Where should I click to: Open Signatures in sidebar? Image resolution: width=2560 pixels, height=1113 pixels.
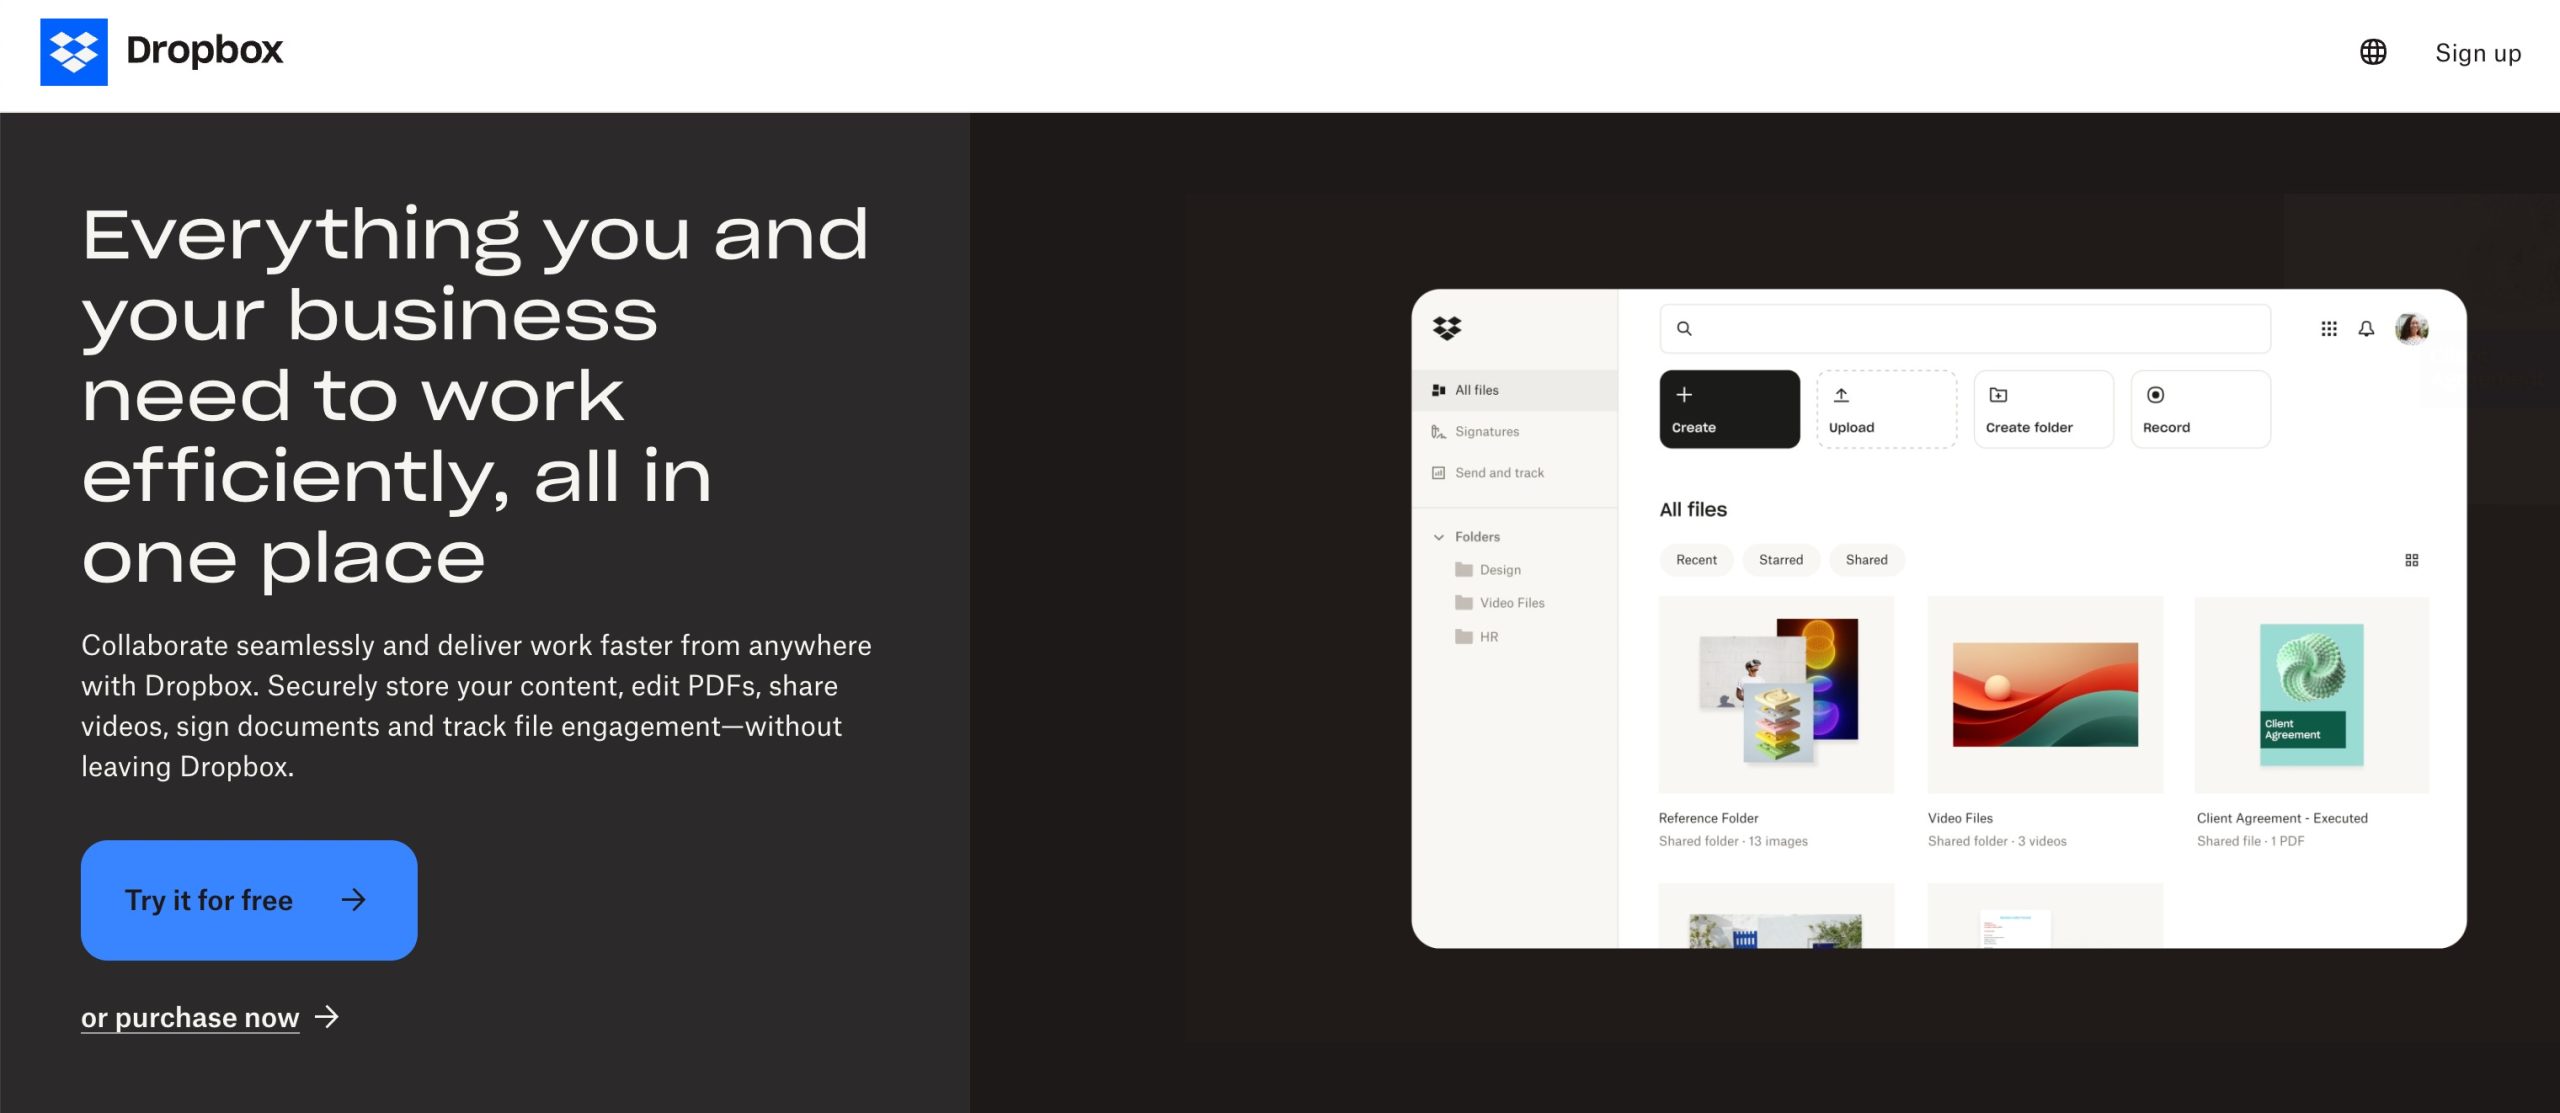point(1486,431)
